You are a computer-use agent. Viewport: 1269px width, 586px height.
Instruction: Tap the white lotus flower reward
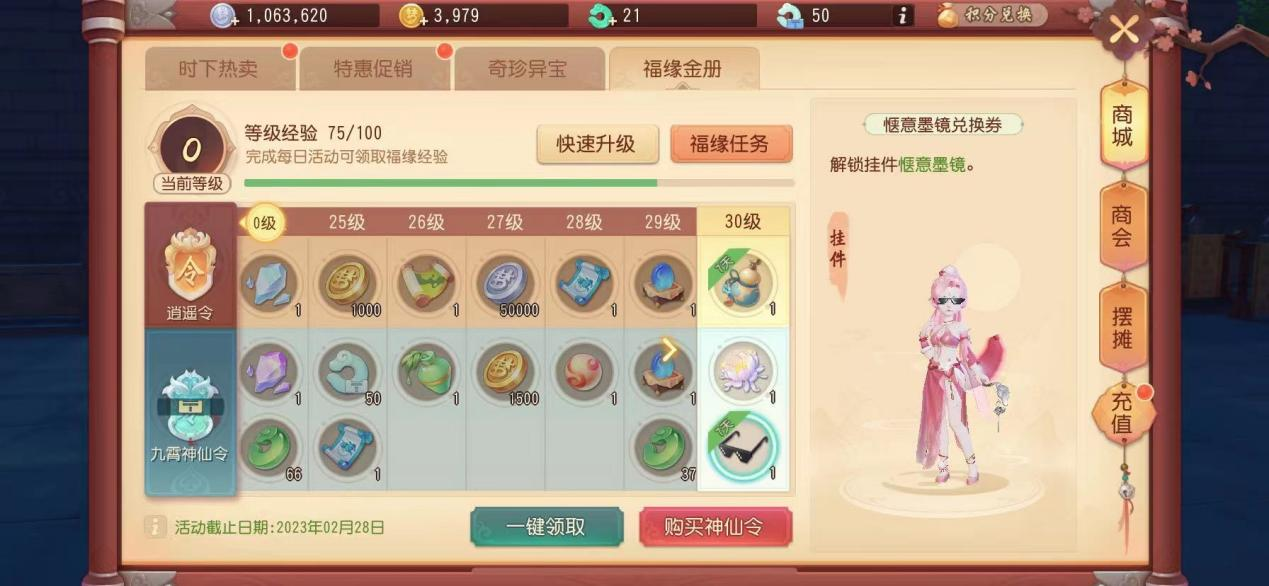(x=744, y=370)
